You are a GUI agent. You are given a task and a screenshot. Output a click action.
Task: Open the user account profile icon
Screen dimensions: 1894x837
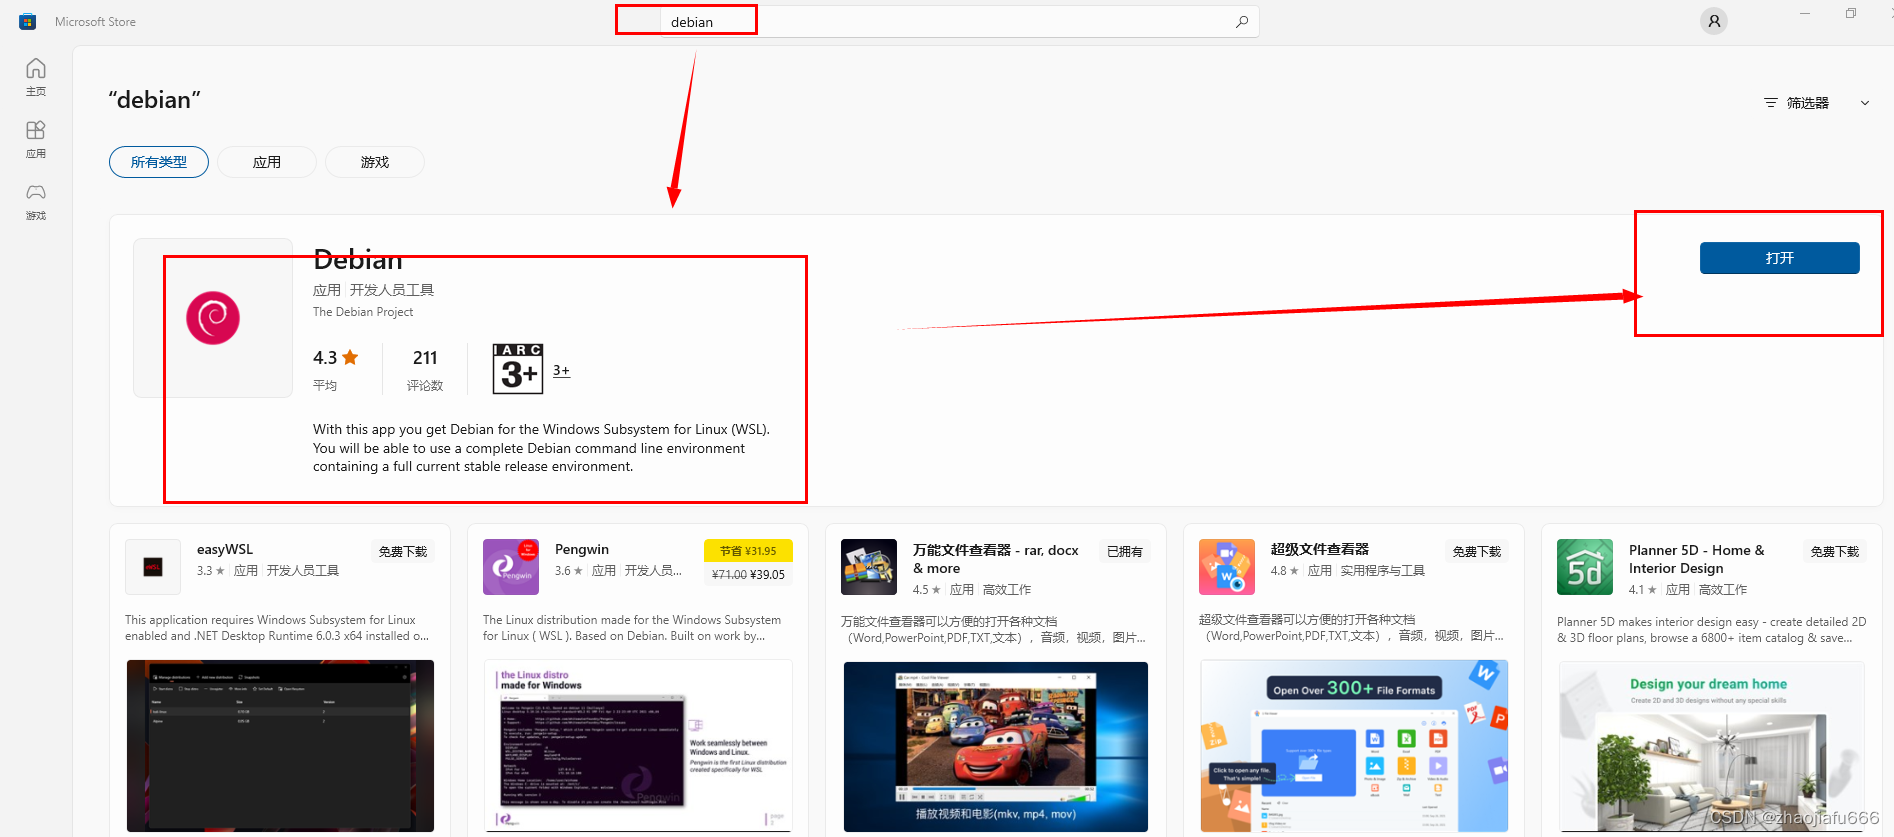tap(1714, 21)
